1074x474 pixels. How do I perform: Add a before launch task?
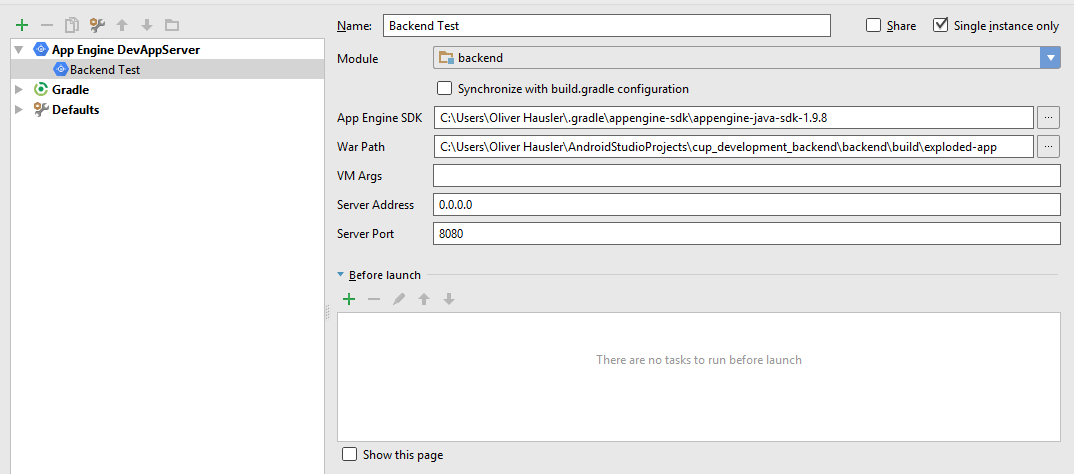pos(349,299)
